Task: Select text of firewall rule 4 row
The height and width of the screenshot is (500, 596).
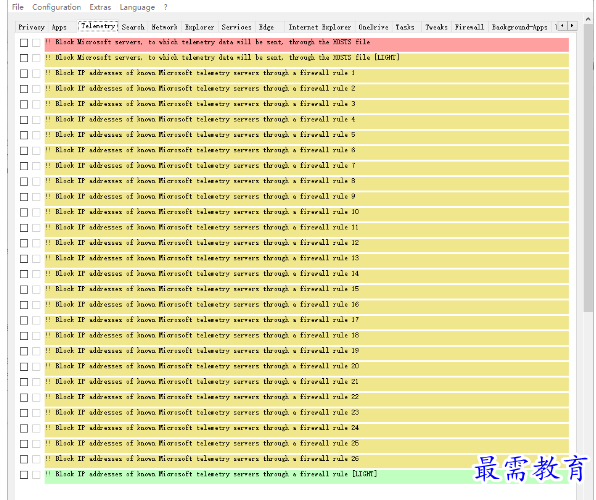Action: pyautogui.click(x=200, y=119)
